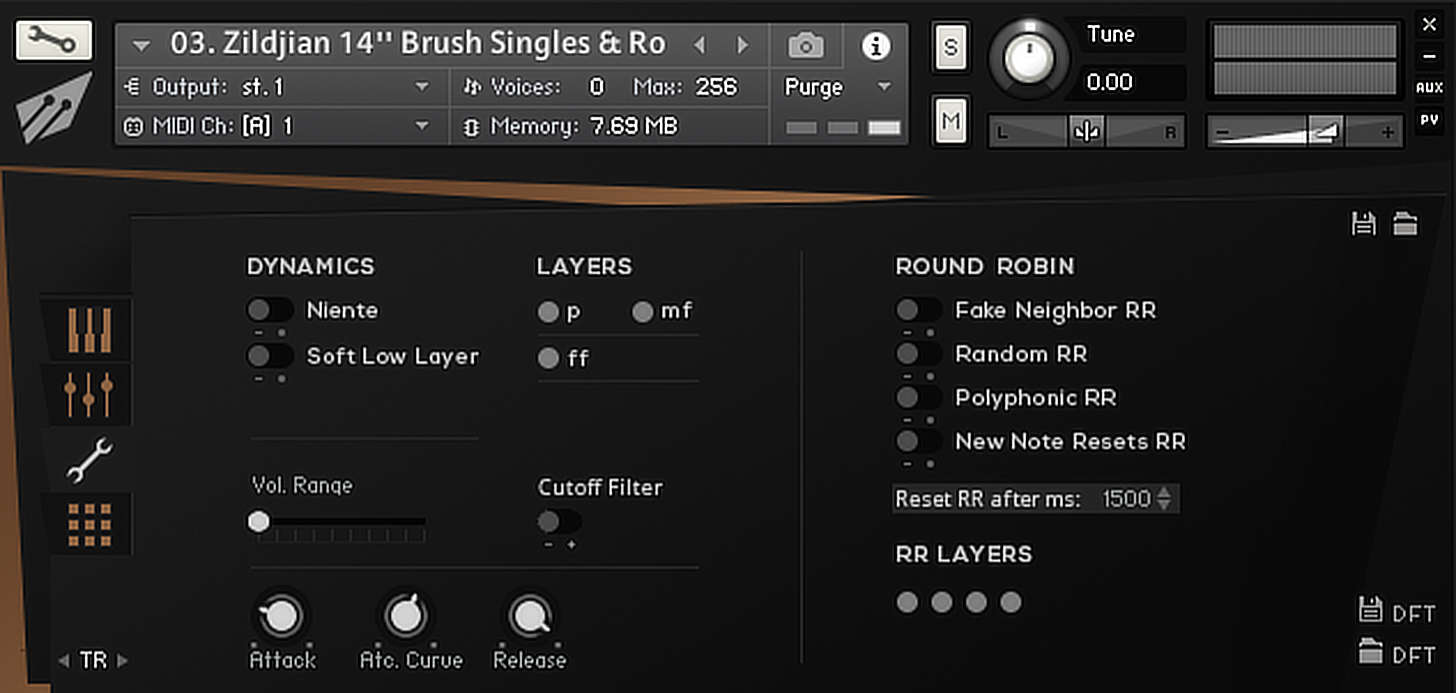Click the Reset RR after ms stepper arrows
Image resolution: width=1456 pixels, height=693 pixels.
1164,499
